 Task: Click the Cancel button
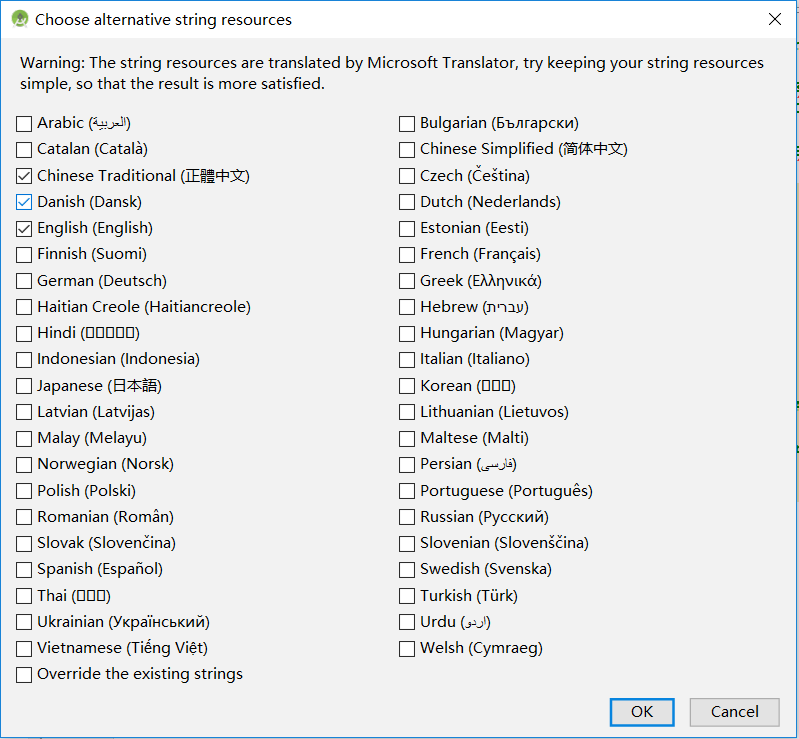[x=734, y=711]
